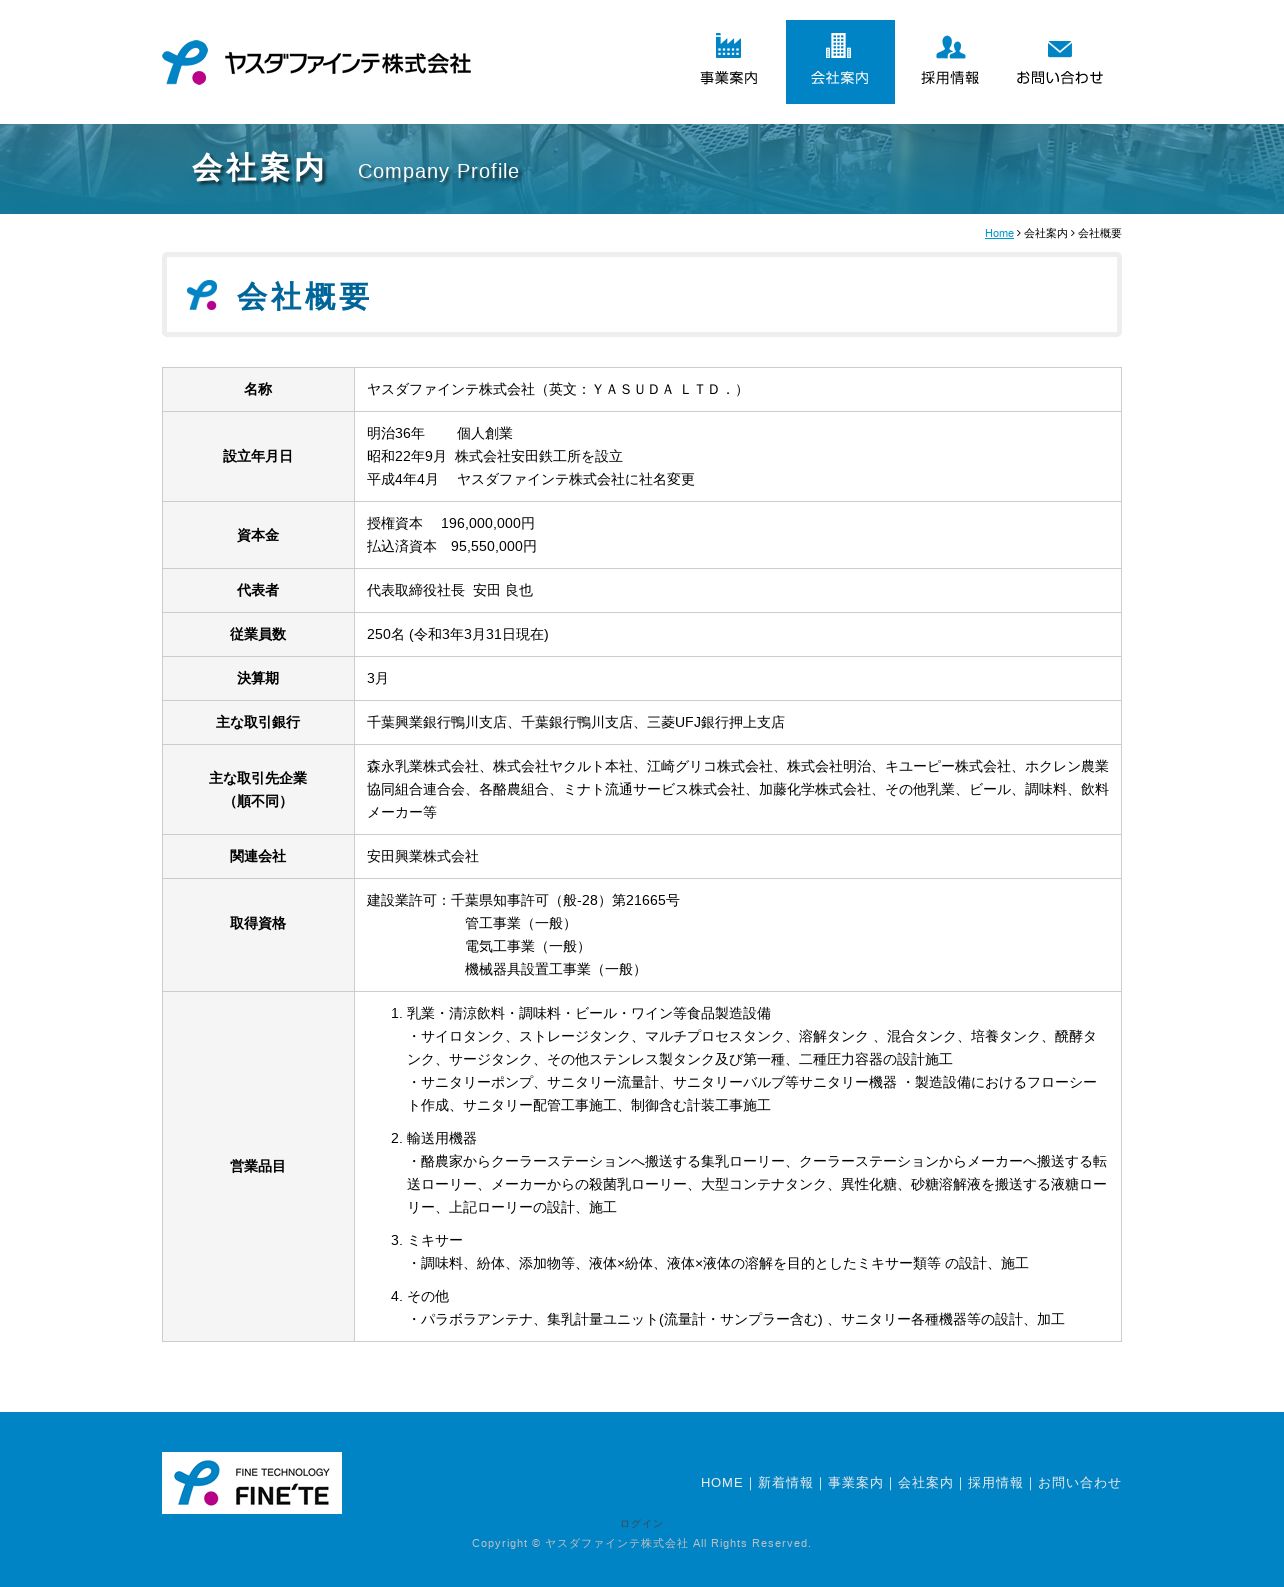
Task: Click the 電気工事業（一般） line
Action: 528,947
